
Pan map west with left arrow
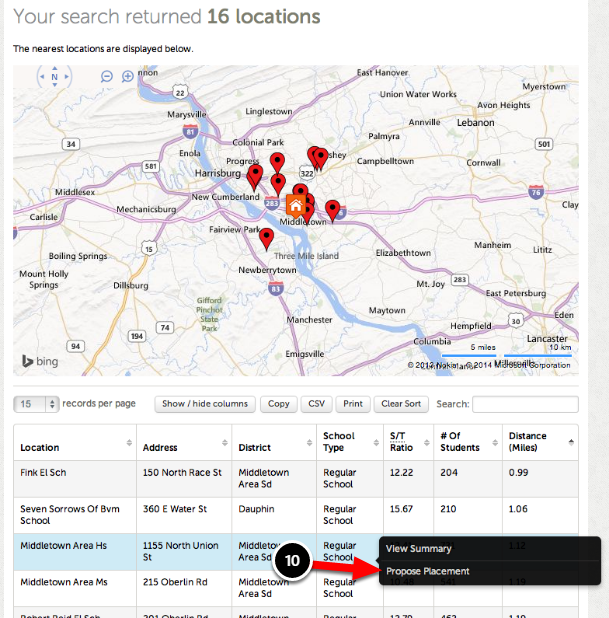point(42,77)
